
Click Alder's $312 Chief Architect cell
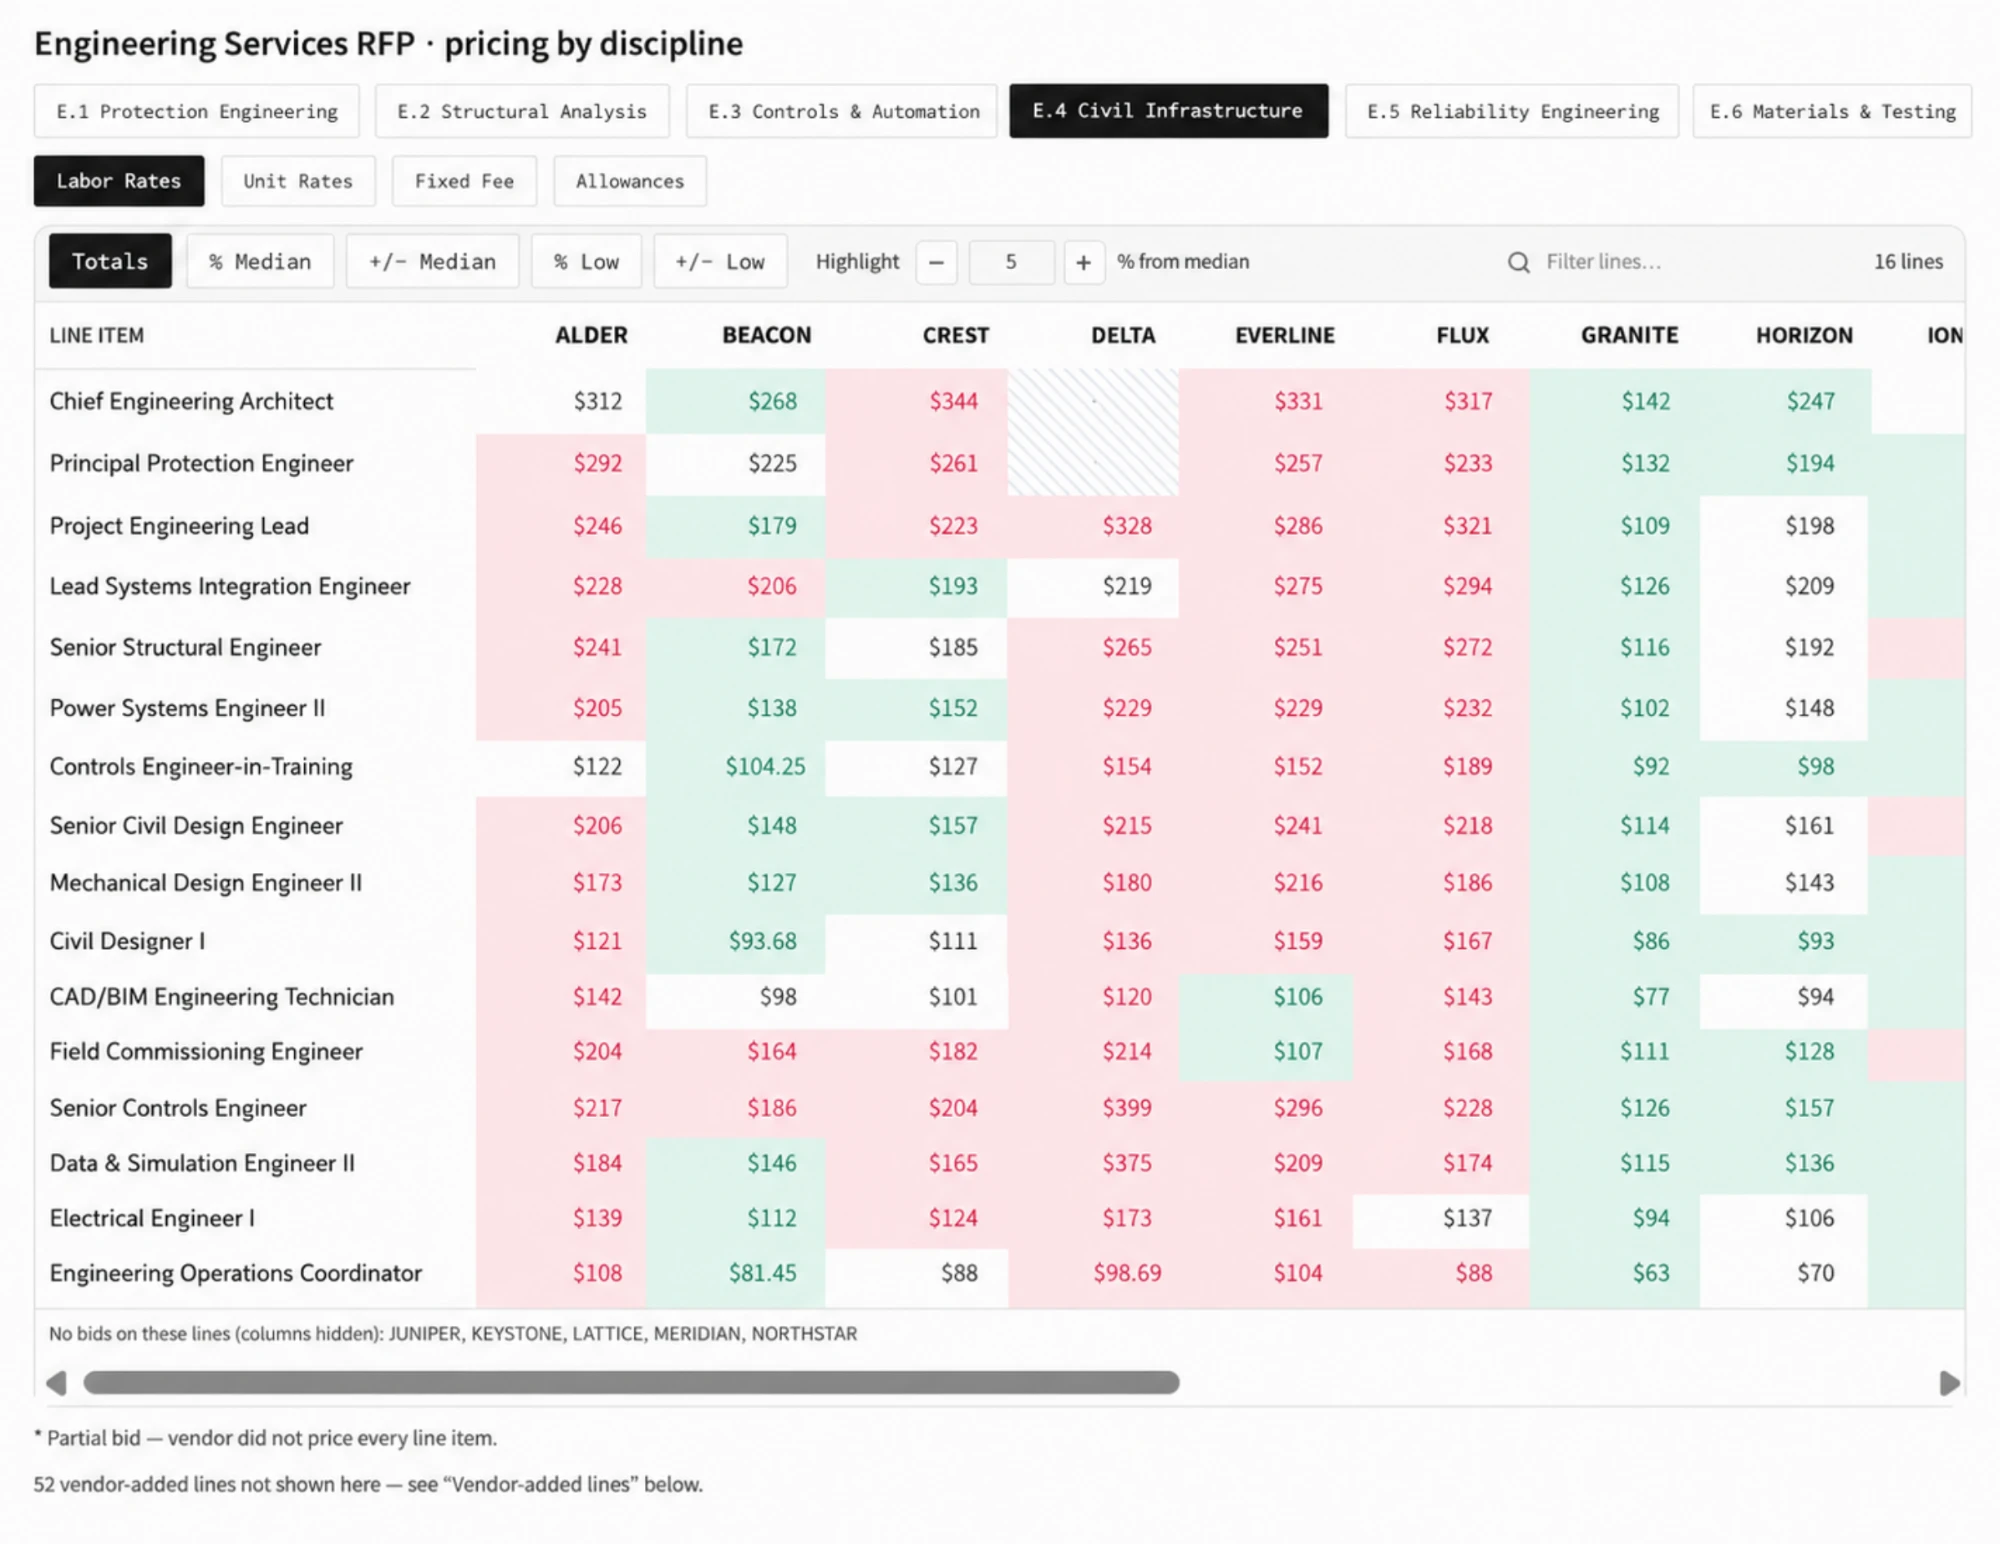561,402
